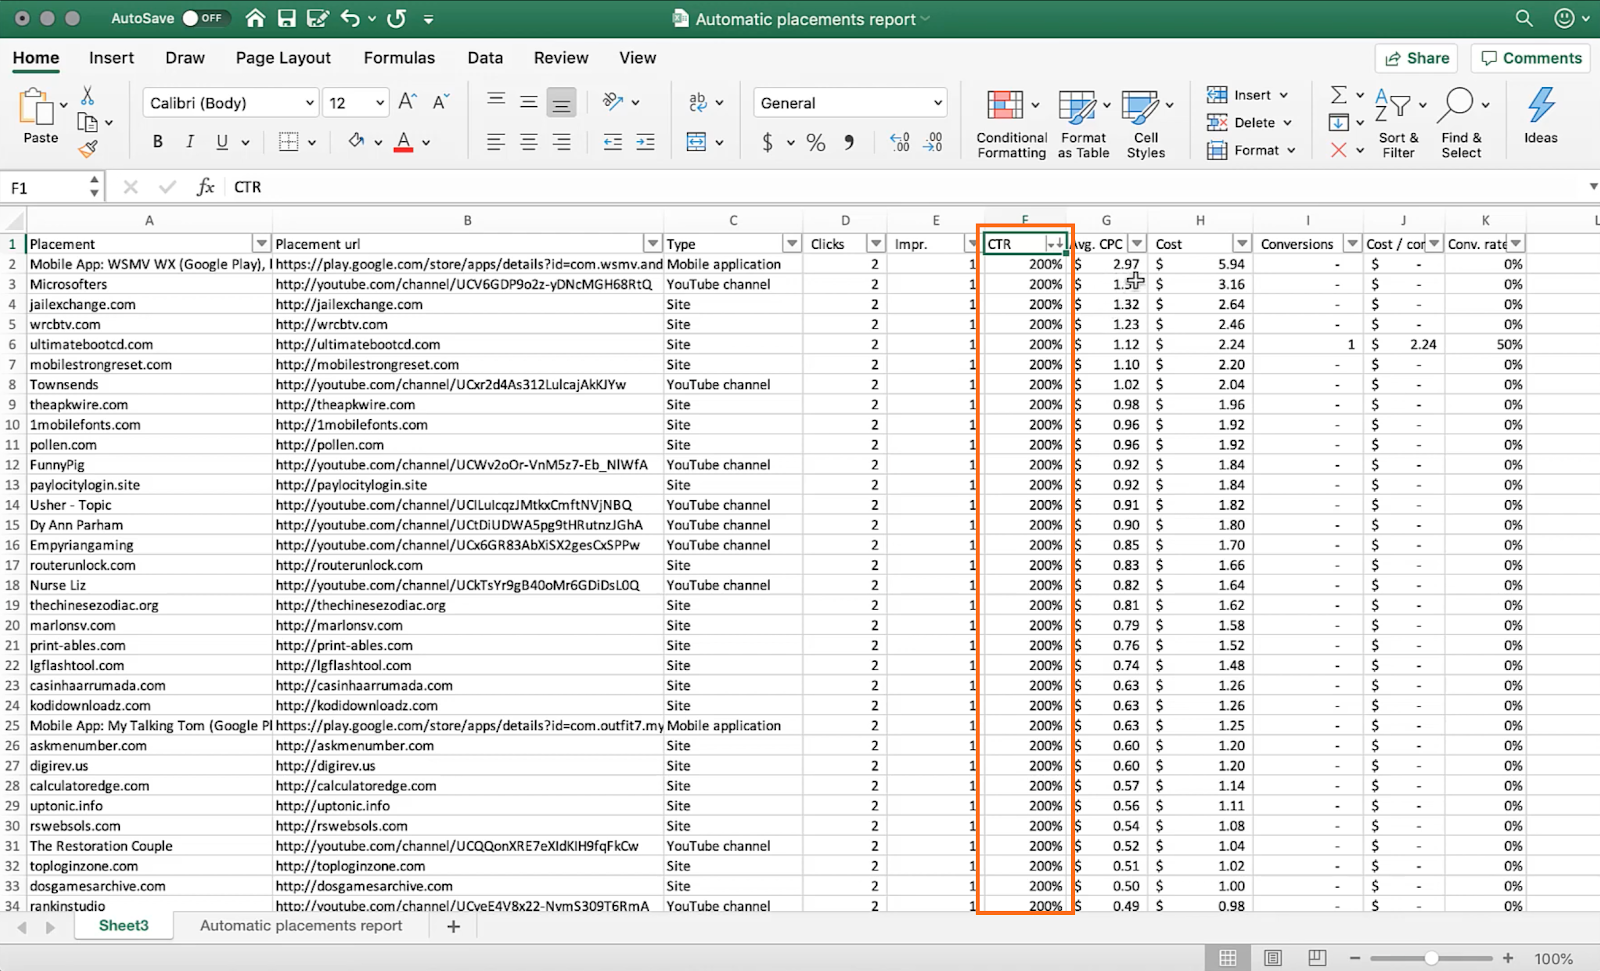The height and width of the screenshot is (971, 1600).
Task: Switch to Page Layout view
Action: tap(1272, 958)
